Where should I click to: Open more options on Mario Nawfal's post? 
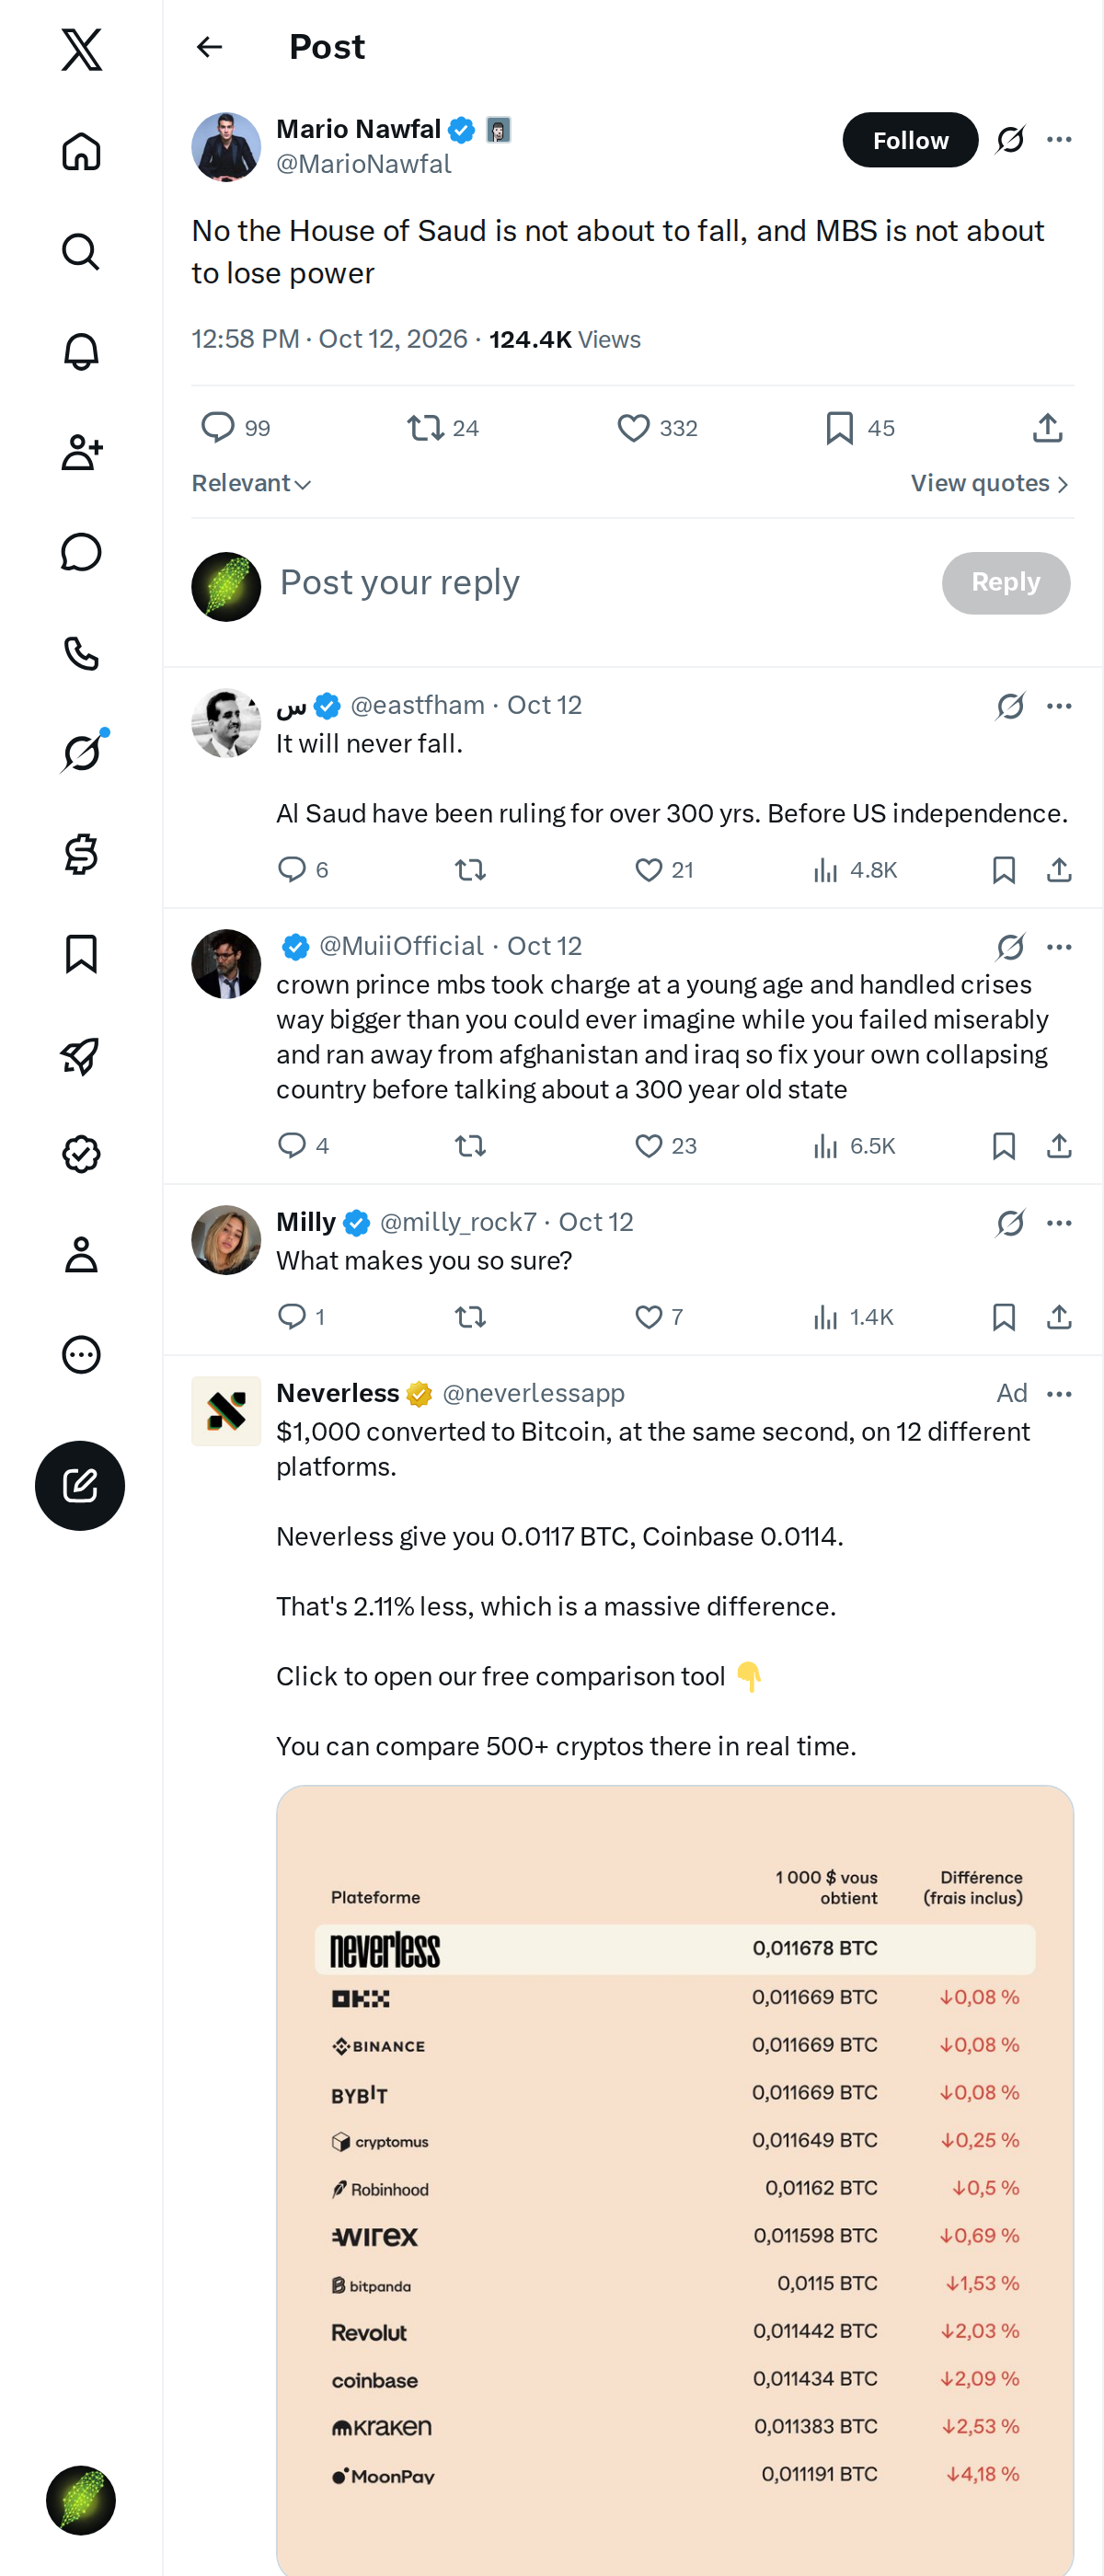pos(1059,140)
